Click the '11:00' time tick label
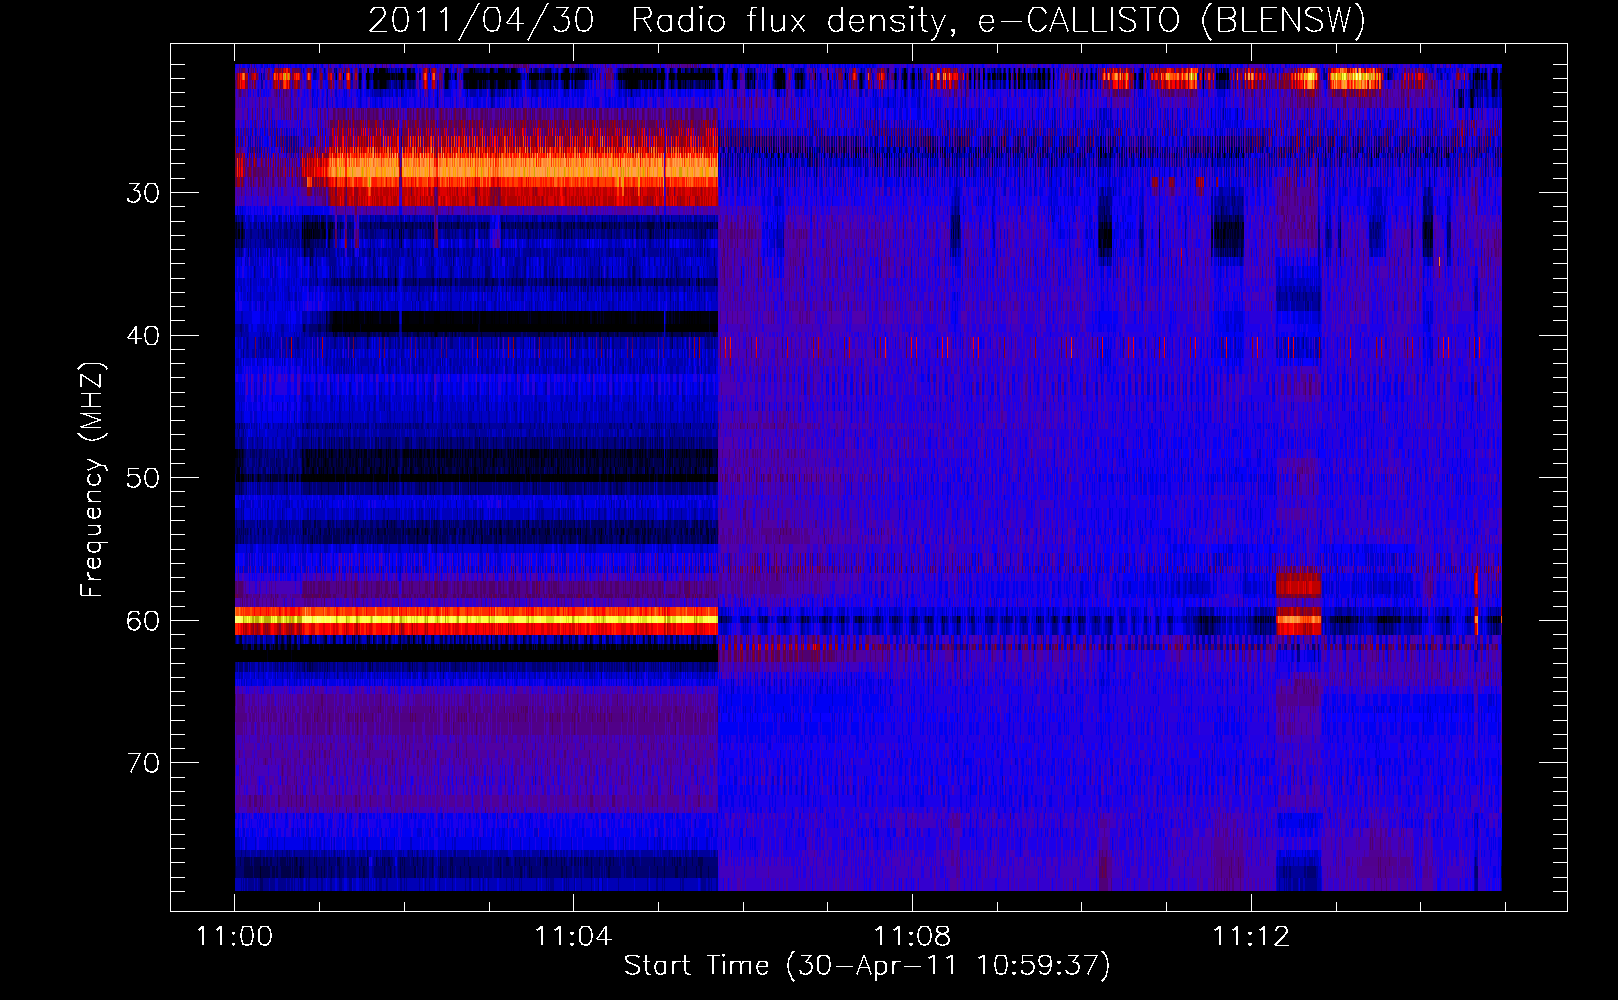The height and width of the screenshot is (1000, 1618). point(235,936)
